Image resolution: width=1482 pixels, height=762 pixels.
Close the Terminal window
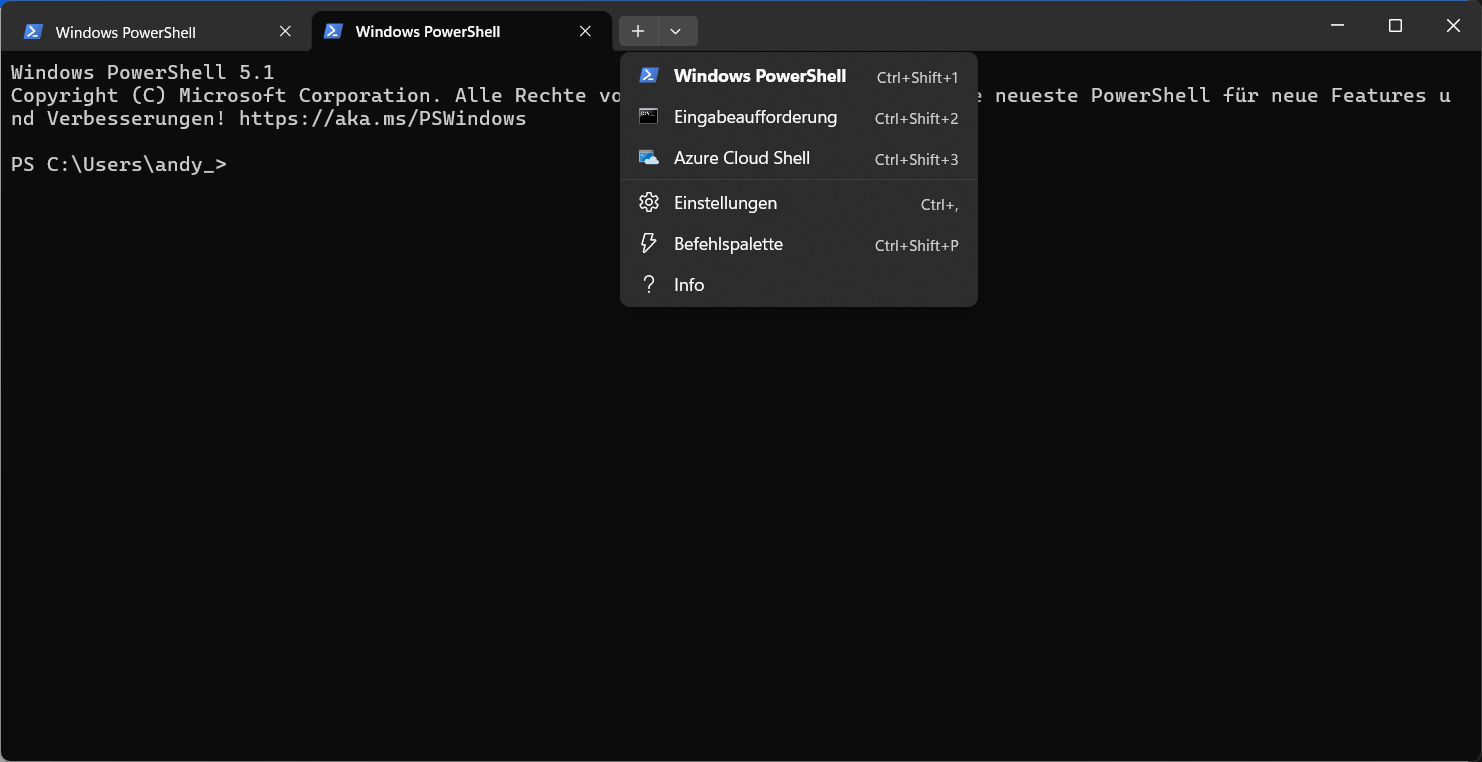click(1453, 26)
